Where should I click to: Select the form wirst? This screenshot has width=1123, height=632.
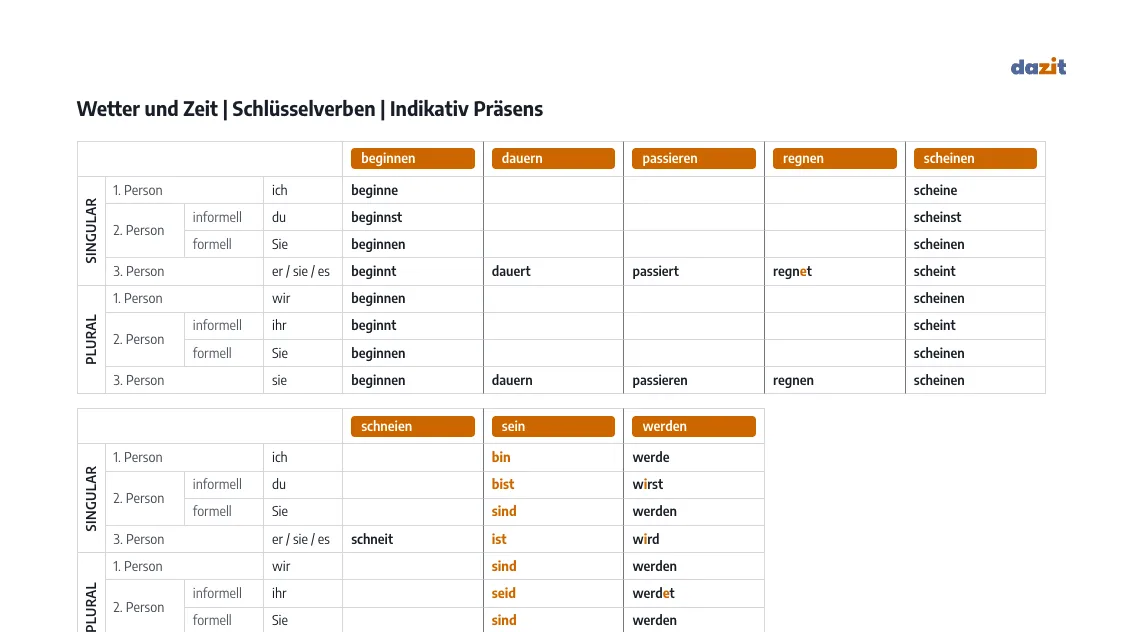pos(647,484)
